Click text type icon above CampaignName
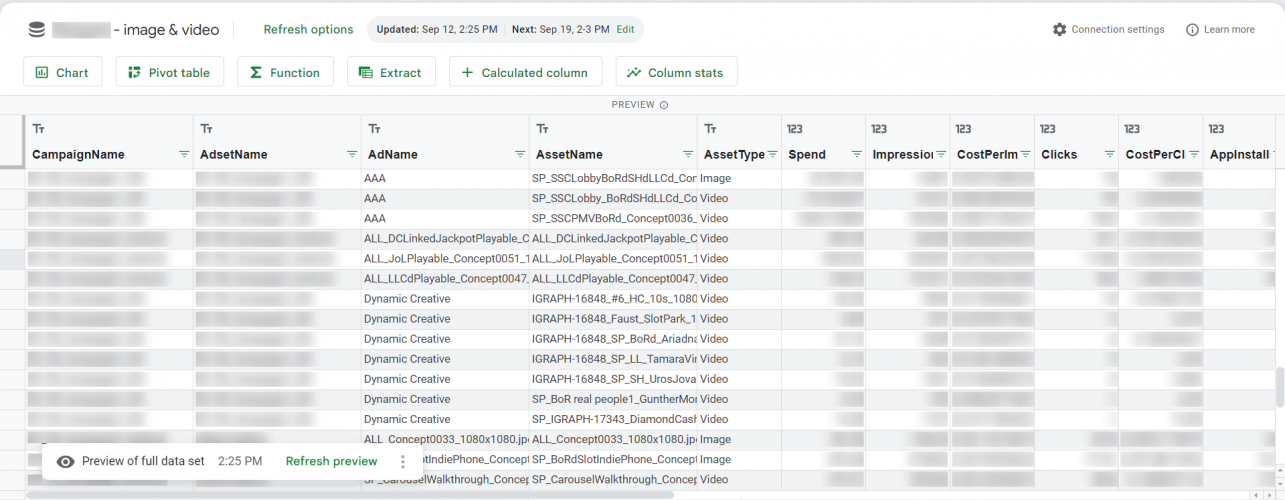The width and height of the screenshot is (1285, 500). (x=38, y=129)
